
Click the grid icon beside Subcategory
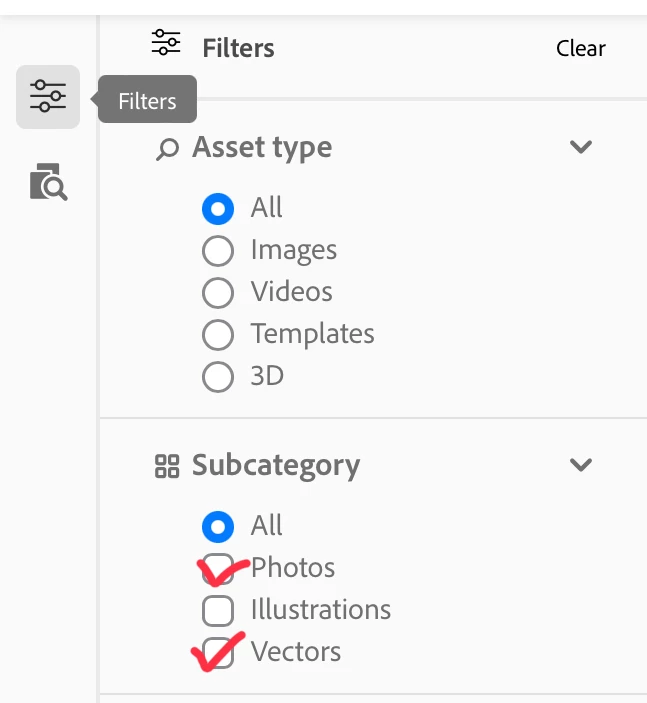167,466
